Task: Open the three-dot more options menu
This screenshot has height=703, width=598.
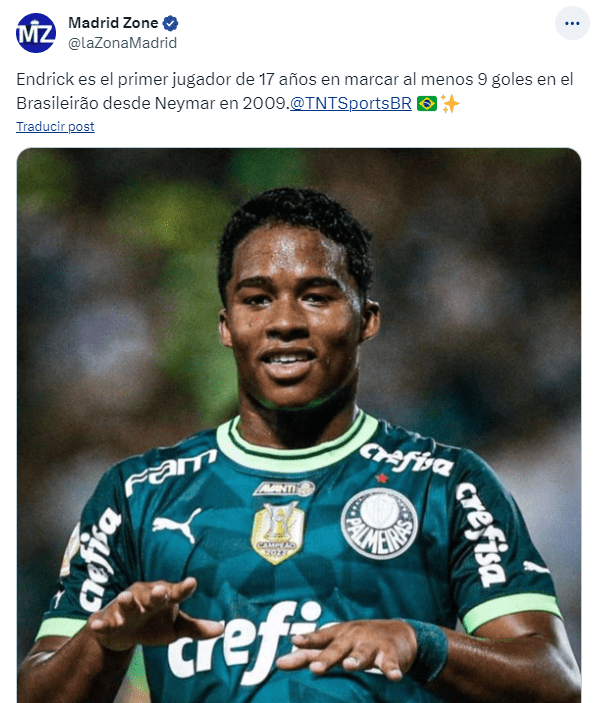Action: click(572, 23)
